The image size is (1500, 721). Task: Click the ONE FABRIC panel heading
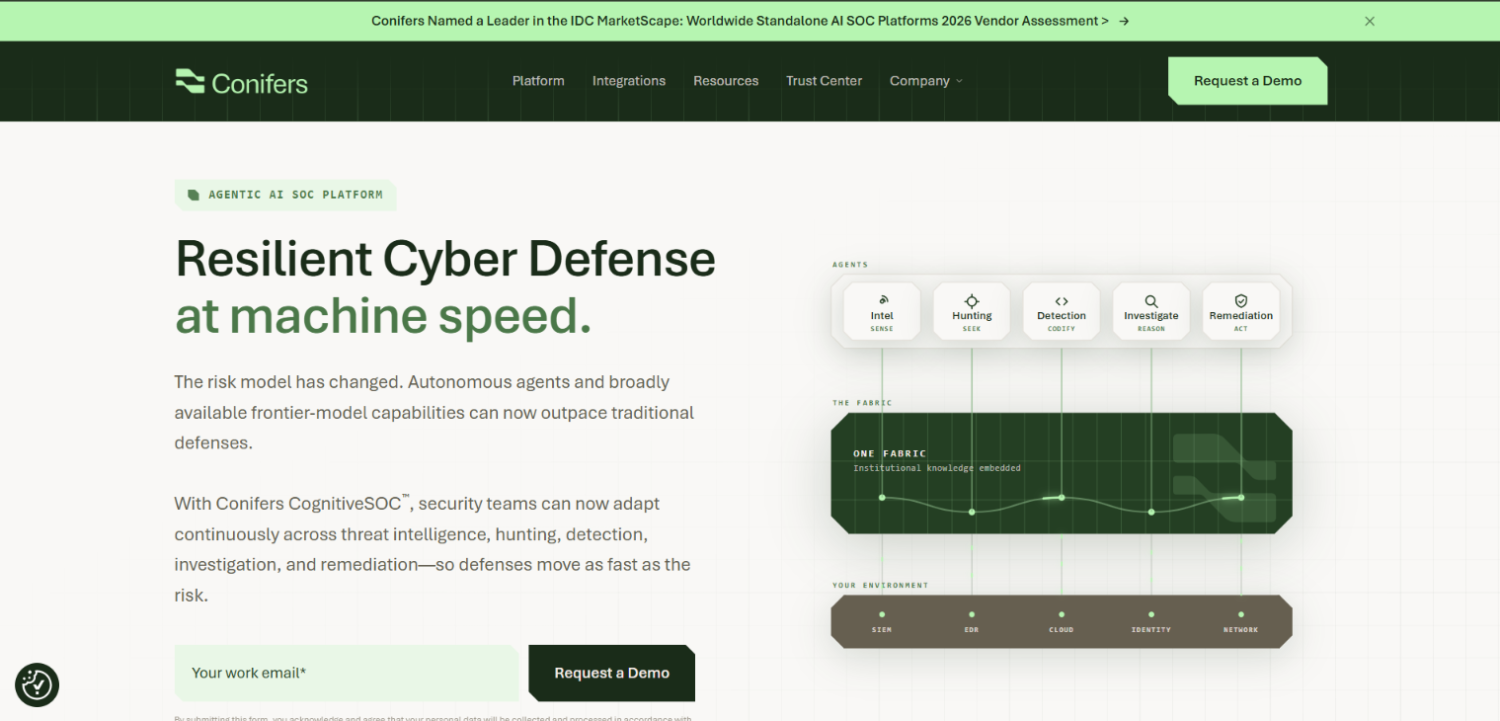coord(890,454)
